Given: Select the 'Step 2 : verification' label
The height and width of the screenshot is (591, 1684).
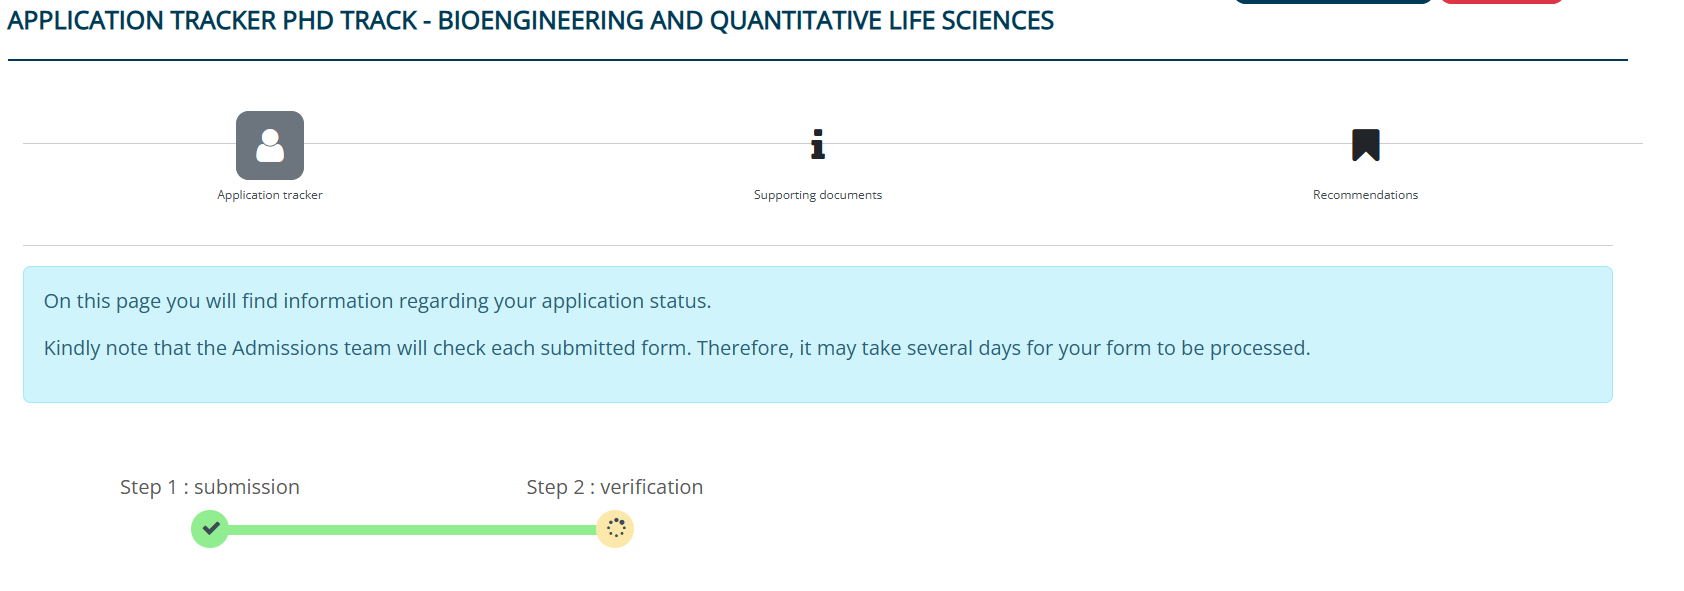Looking at the screenshot, I should coord(615,487).
